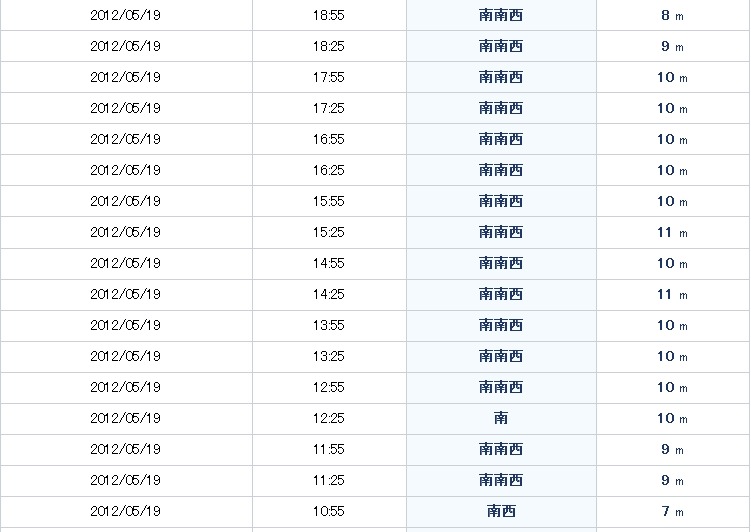Viewport: 751px width, 532px height.
Task: Click the 11 m value at 14:25
Action: tap(672, 294)
